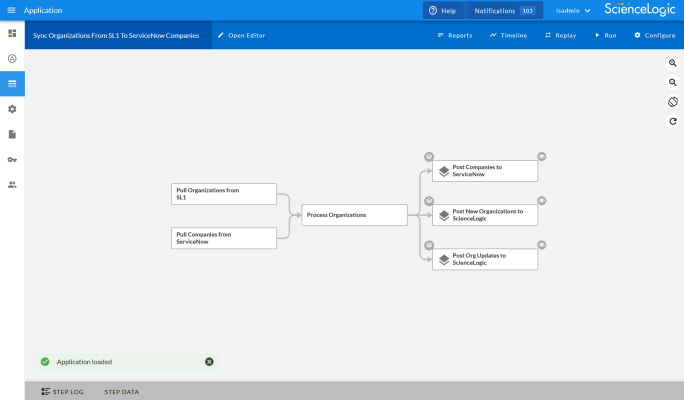Click layers icon on Post Companies step
The width and height of the screenshot is (684, 400).
tap(444, 171)
